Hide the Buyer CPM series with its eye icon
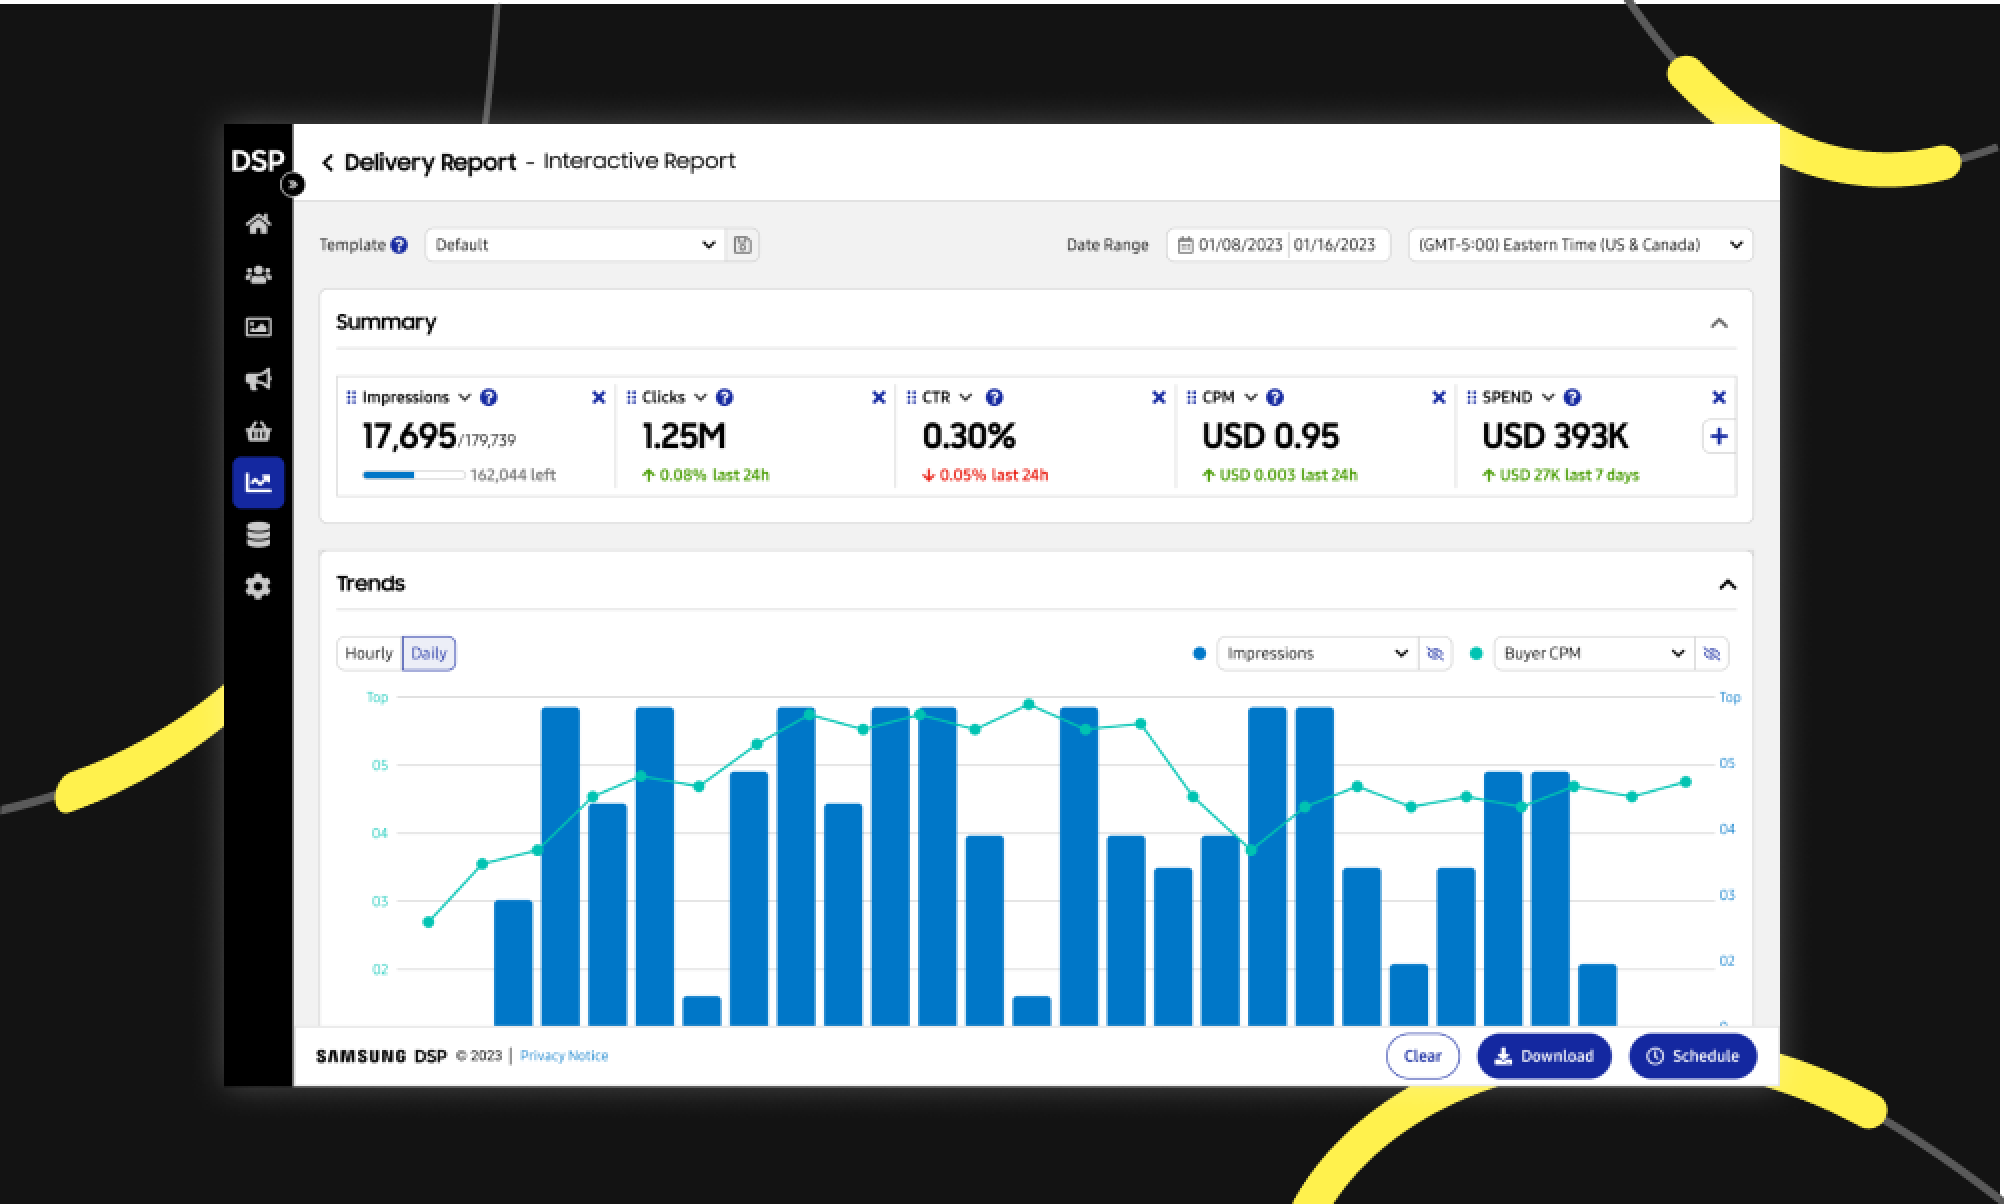 tap(1711, 654)
